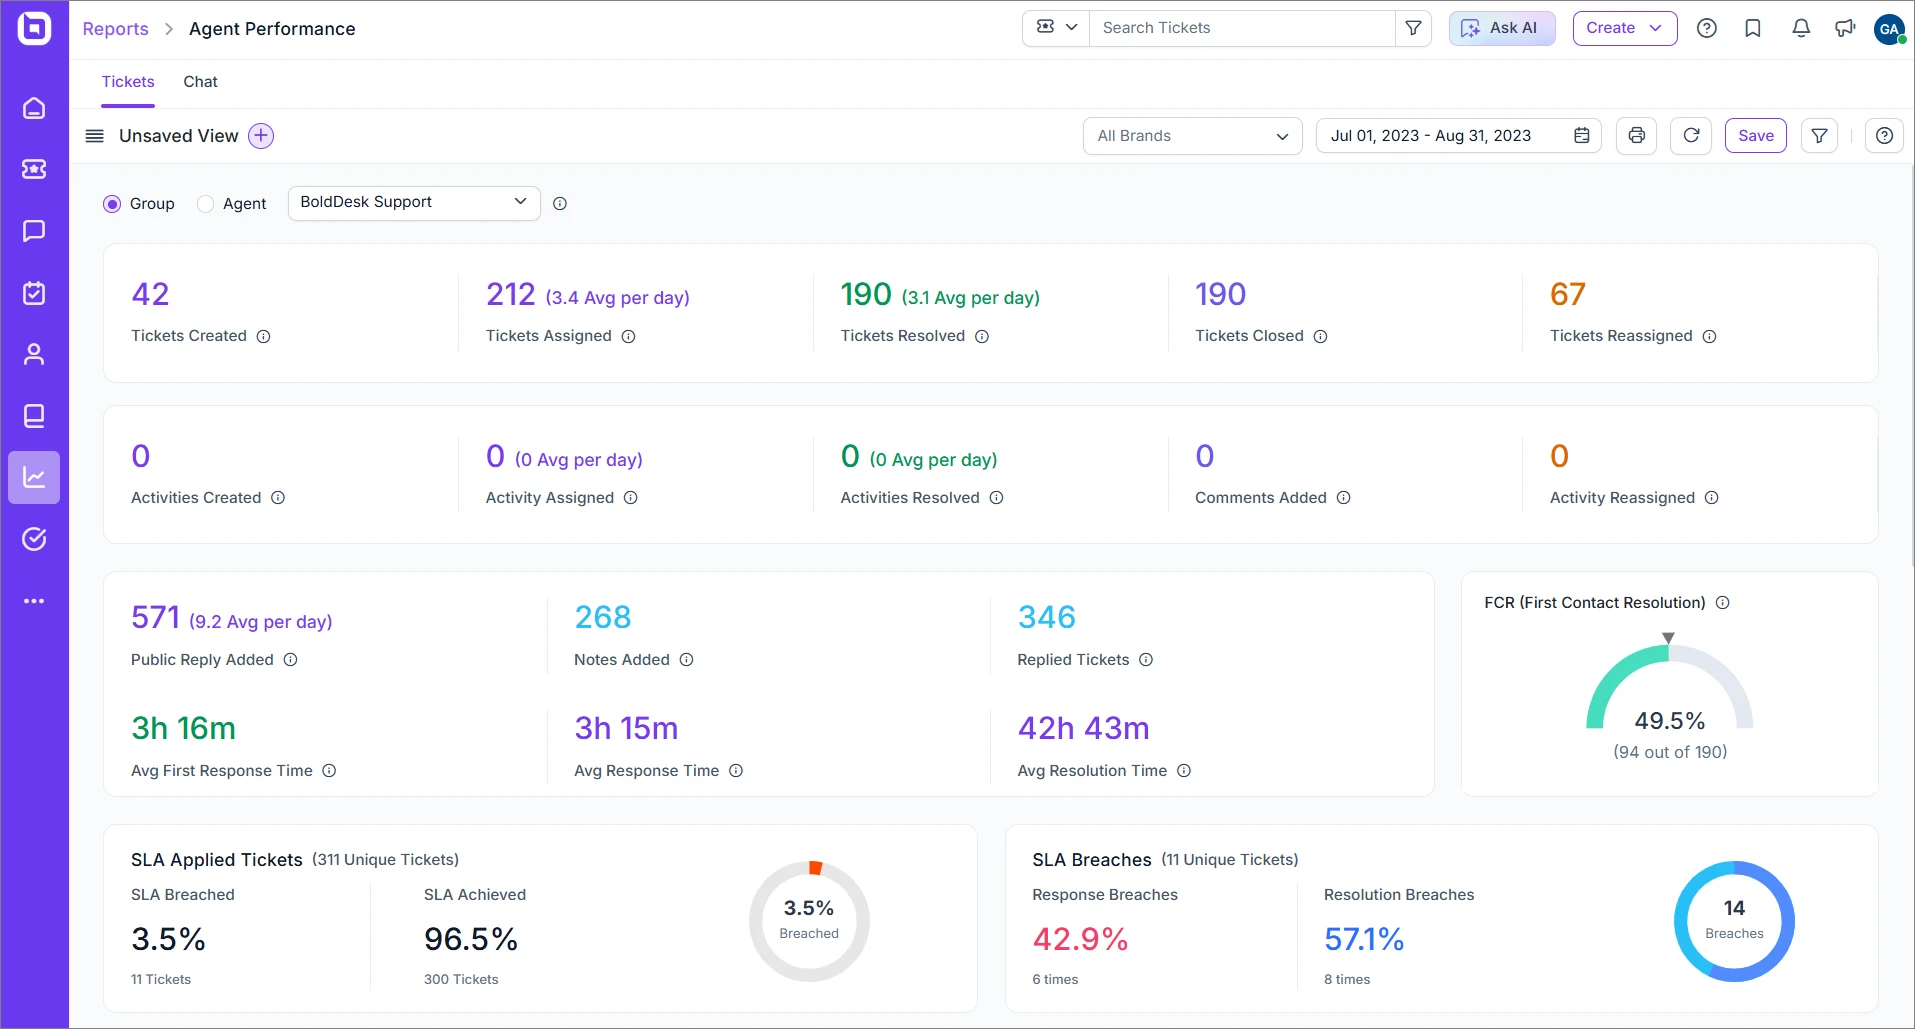Screen dimensions: 1915x1029
Task: Click the print report icon
Action: click(x=1637, y=136)
